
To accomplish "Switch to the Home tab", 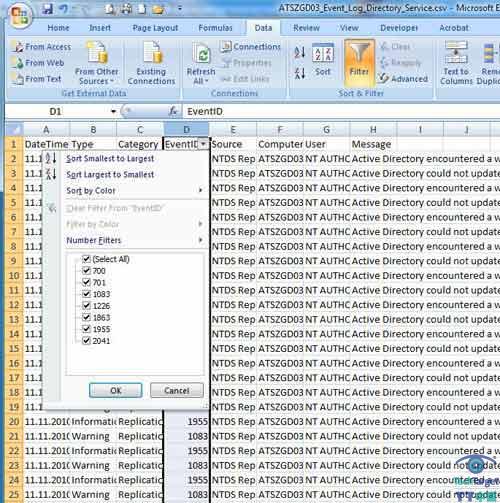I will [x=58, y=28].
